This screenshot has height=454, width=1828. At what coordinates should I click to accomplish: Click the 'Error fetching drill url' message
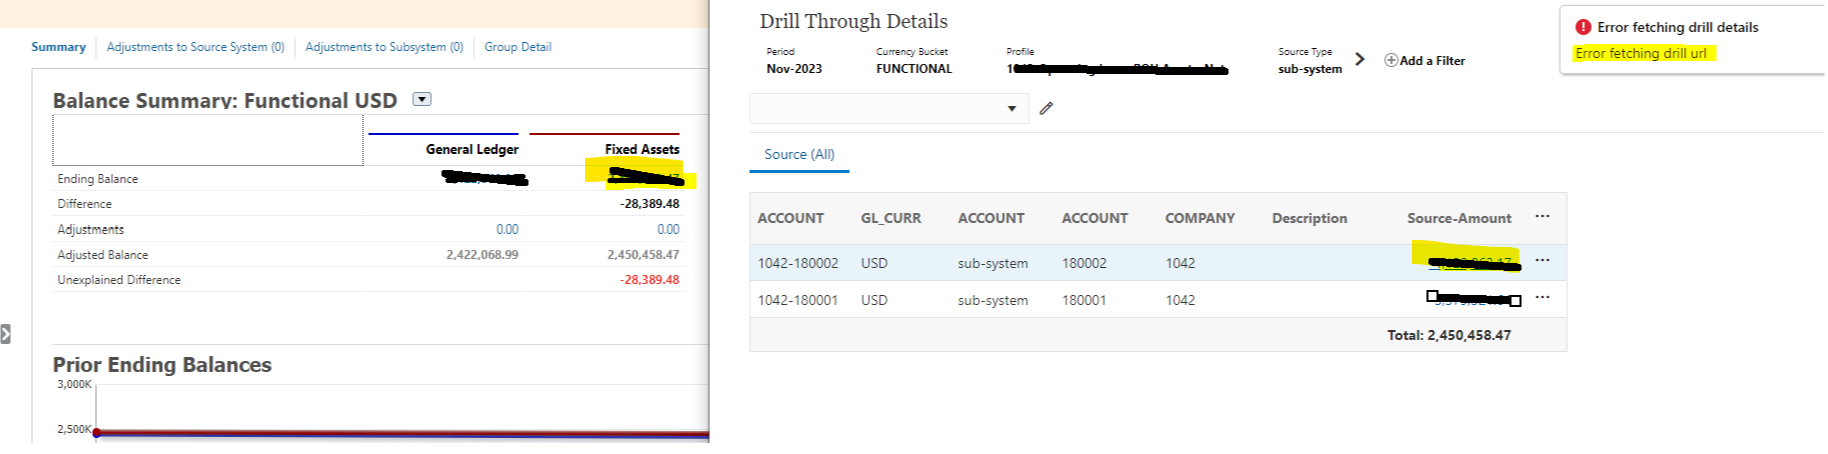1641,53
